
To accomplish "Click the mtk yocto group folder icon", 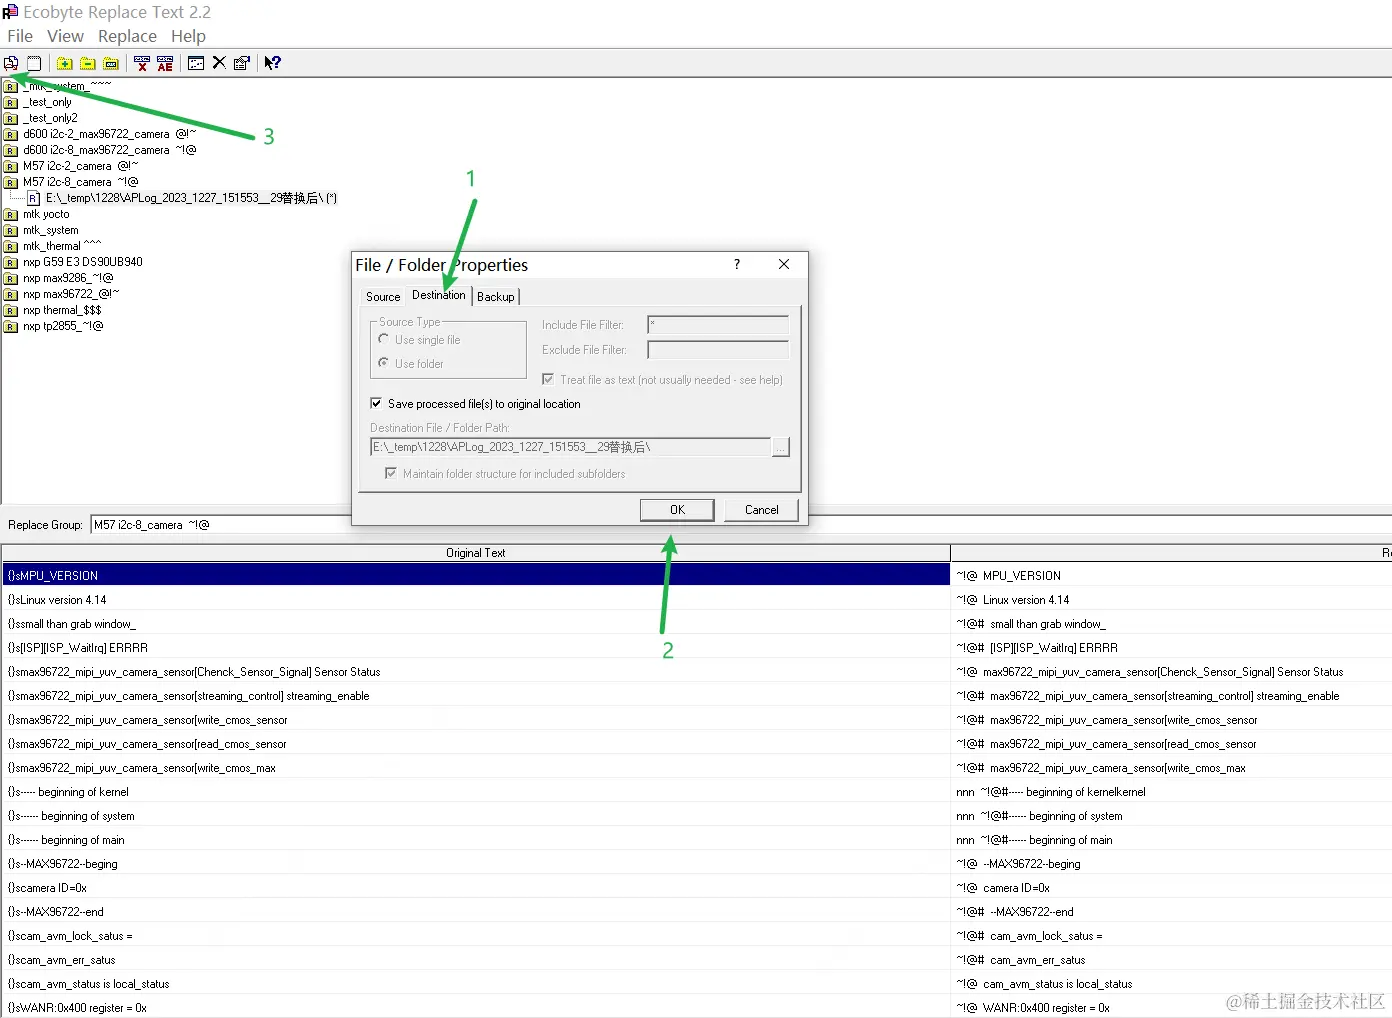I will (x=11, y=214).
